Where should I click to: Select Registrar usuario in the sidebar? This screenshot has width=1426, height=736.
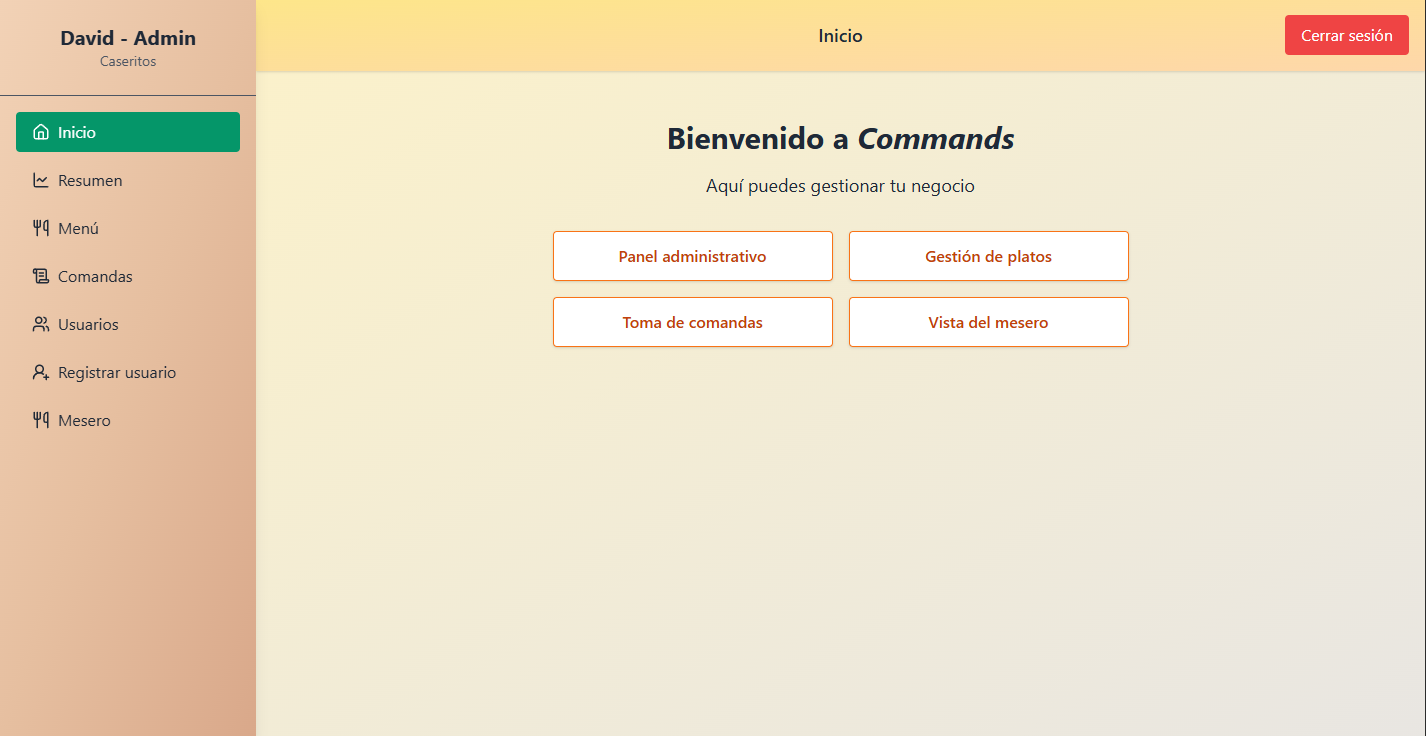pos(128,372)
